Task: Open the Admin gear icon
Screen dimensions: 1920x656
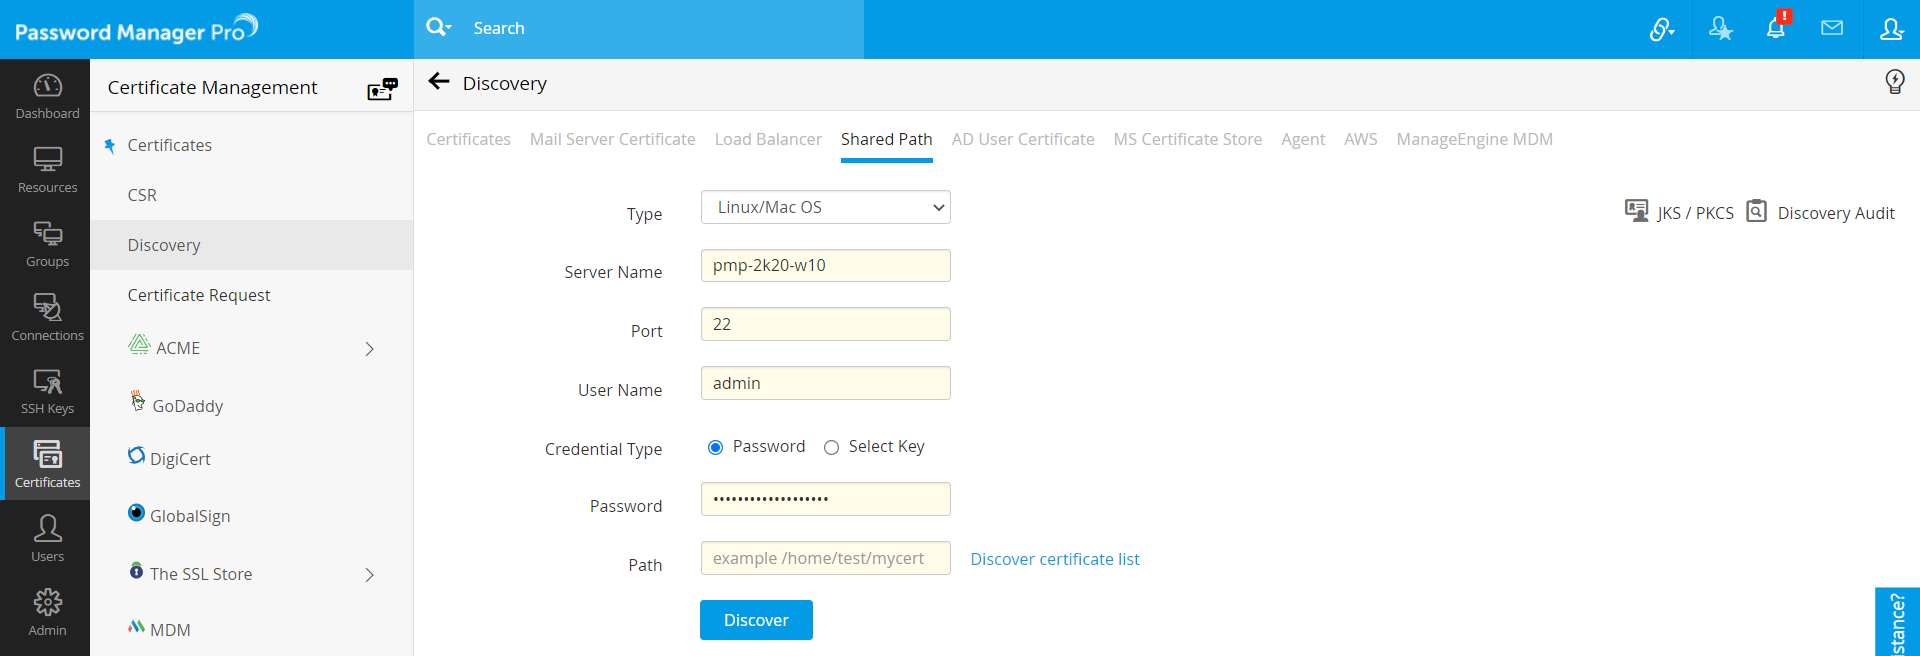Action: pyautogui.click(x=47, y=612)
